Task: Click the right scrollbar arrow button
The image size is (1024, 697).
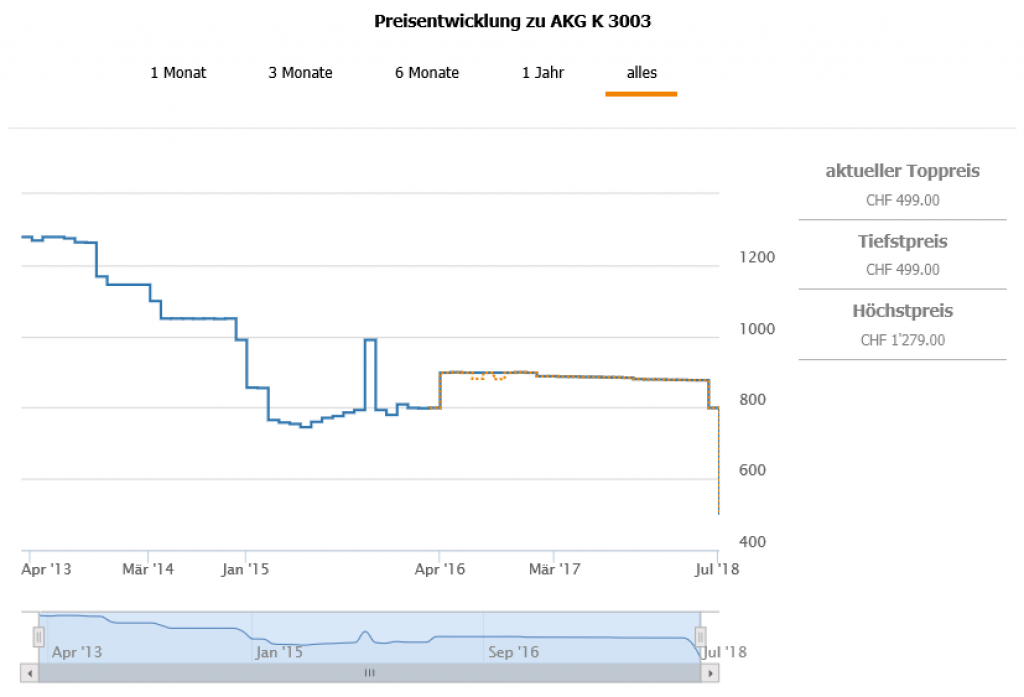Action: (711, 673)
